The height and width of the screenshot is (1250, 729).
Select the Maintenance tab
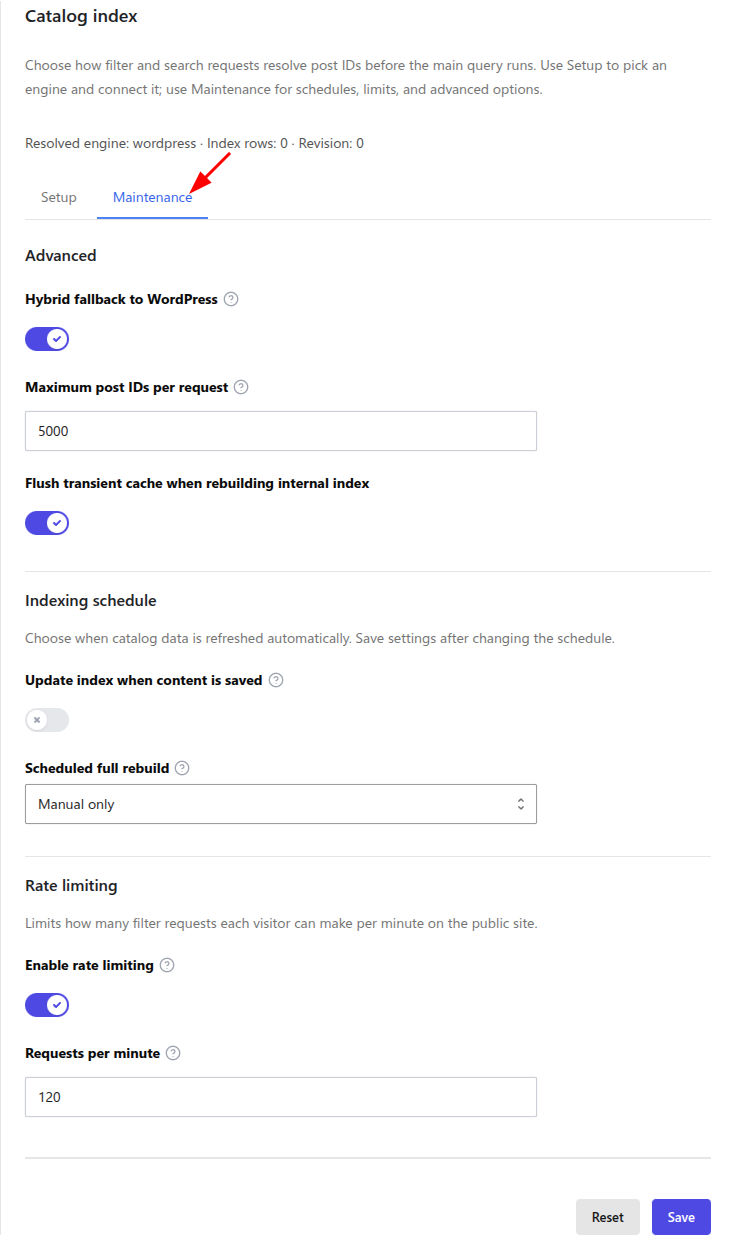click(152, 197)
